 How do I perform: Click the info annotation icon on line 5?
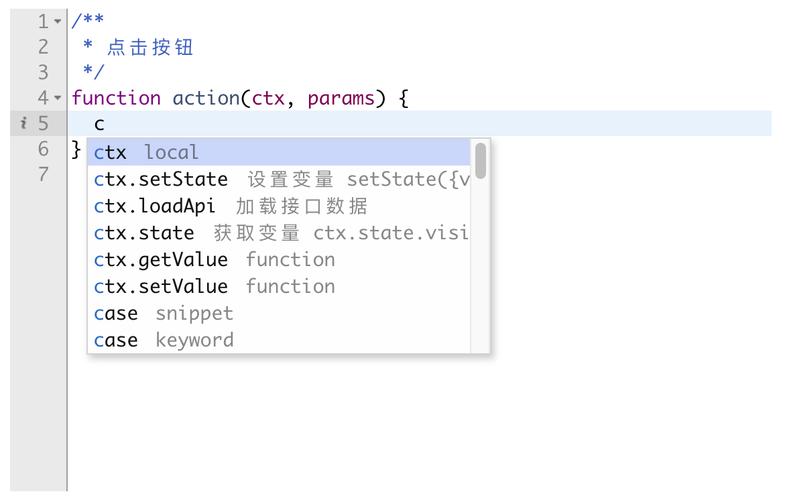[23, 123]
